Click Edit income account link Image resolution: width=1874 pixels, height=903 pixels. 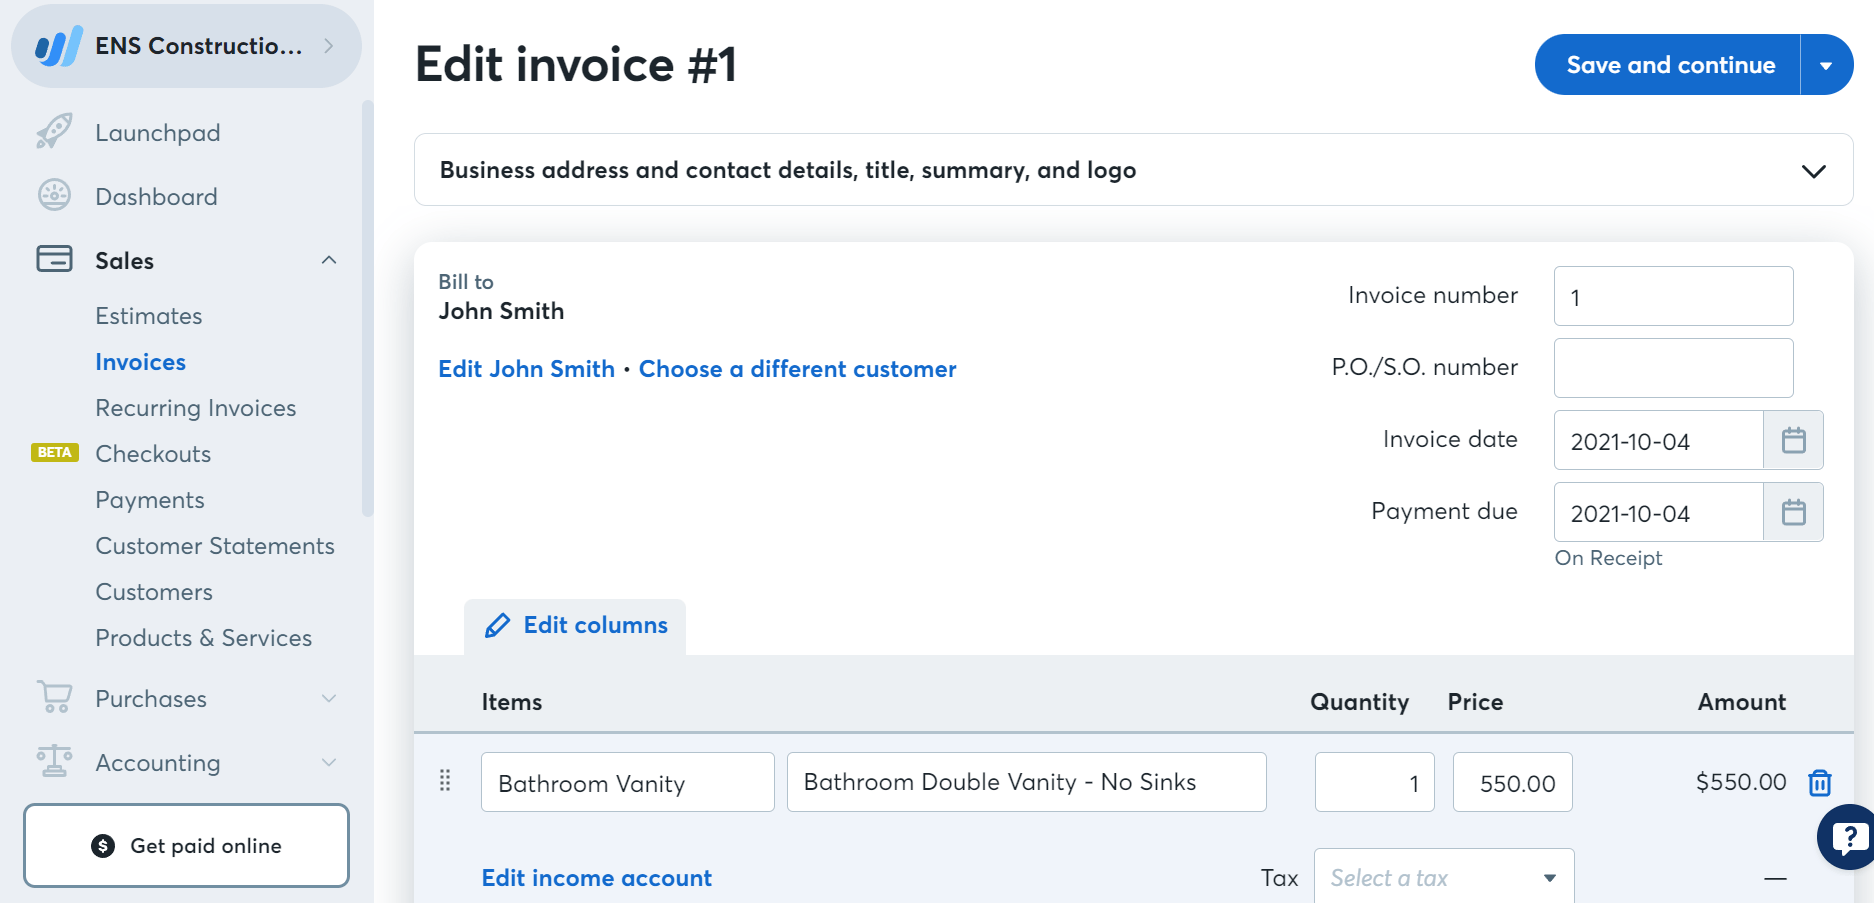click(x=596, y=877)
